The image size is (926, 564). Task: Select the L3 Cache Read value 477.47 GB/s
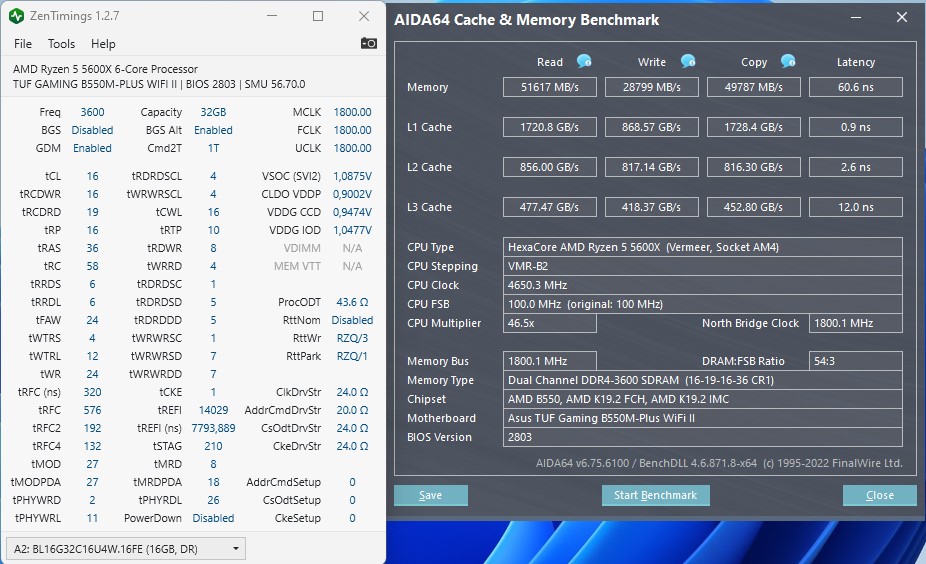pos(550,207)
